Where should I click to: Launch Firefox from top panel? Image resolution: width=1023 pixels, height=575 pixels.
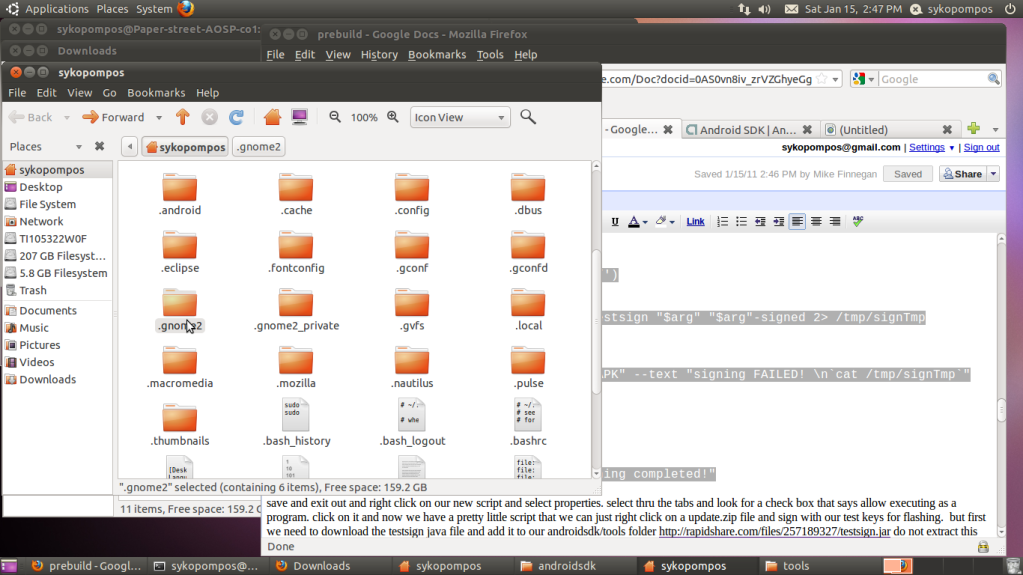(186, 8)
